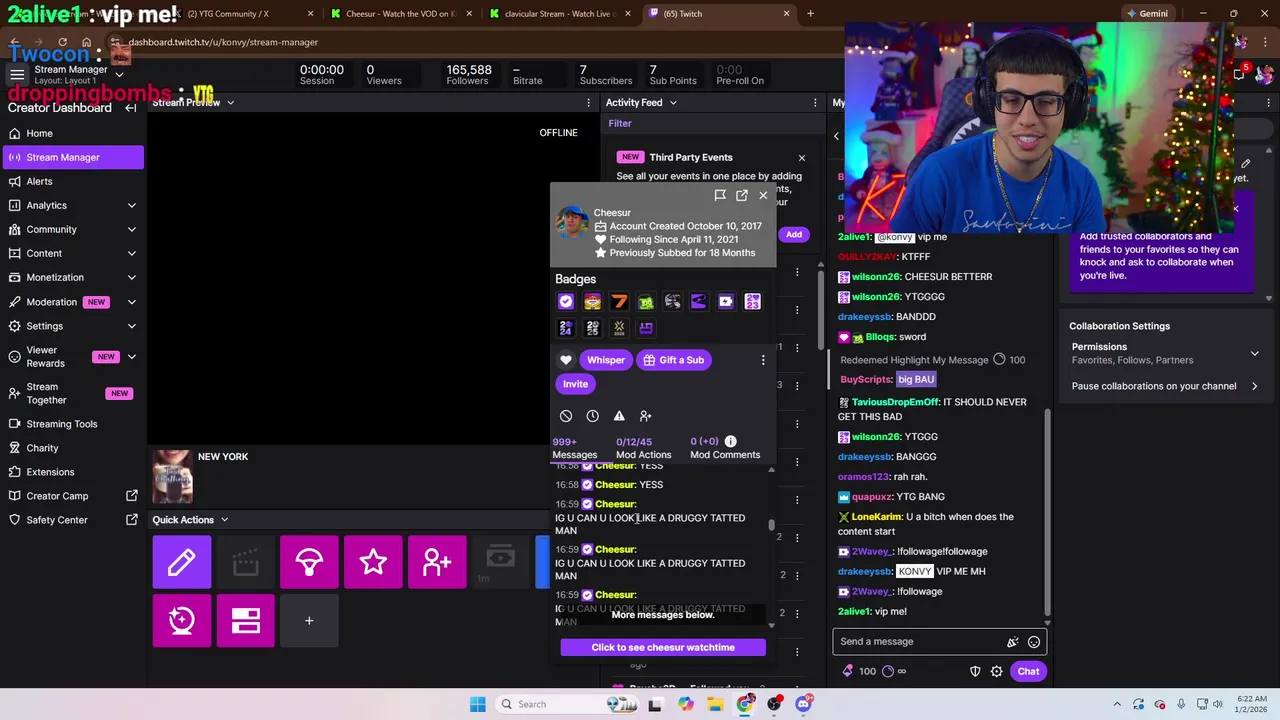Collapse the Creator Dashboard sidebar arrow

(x=131, y=108)
